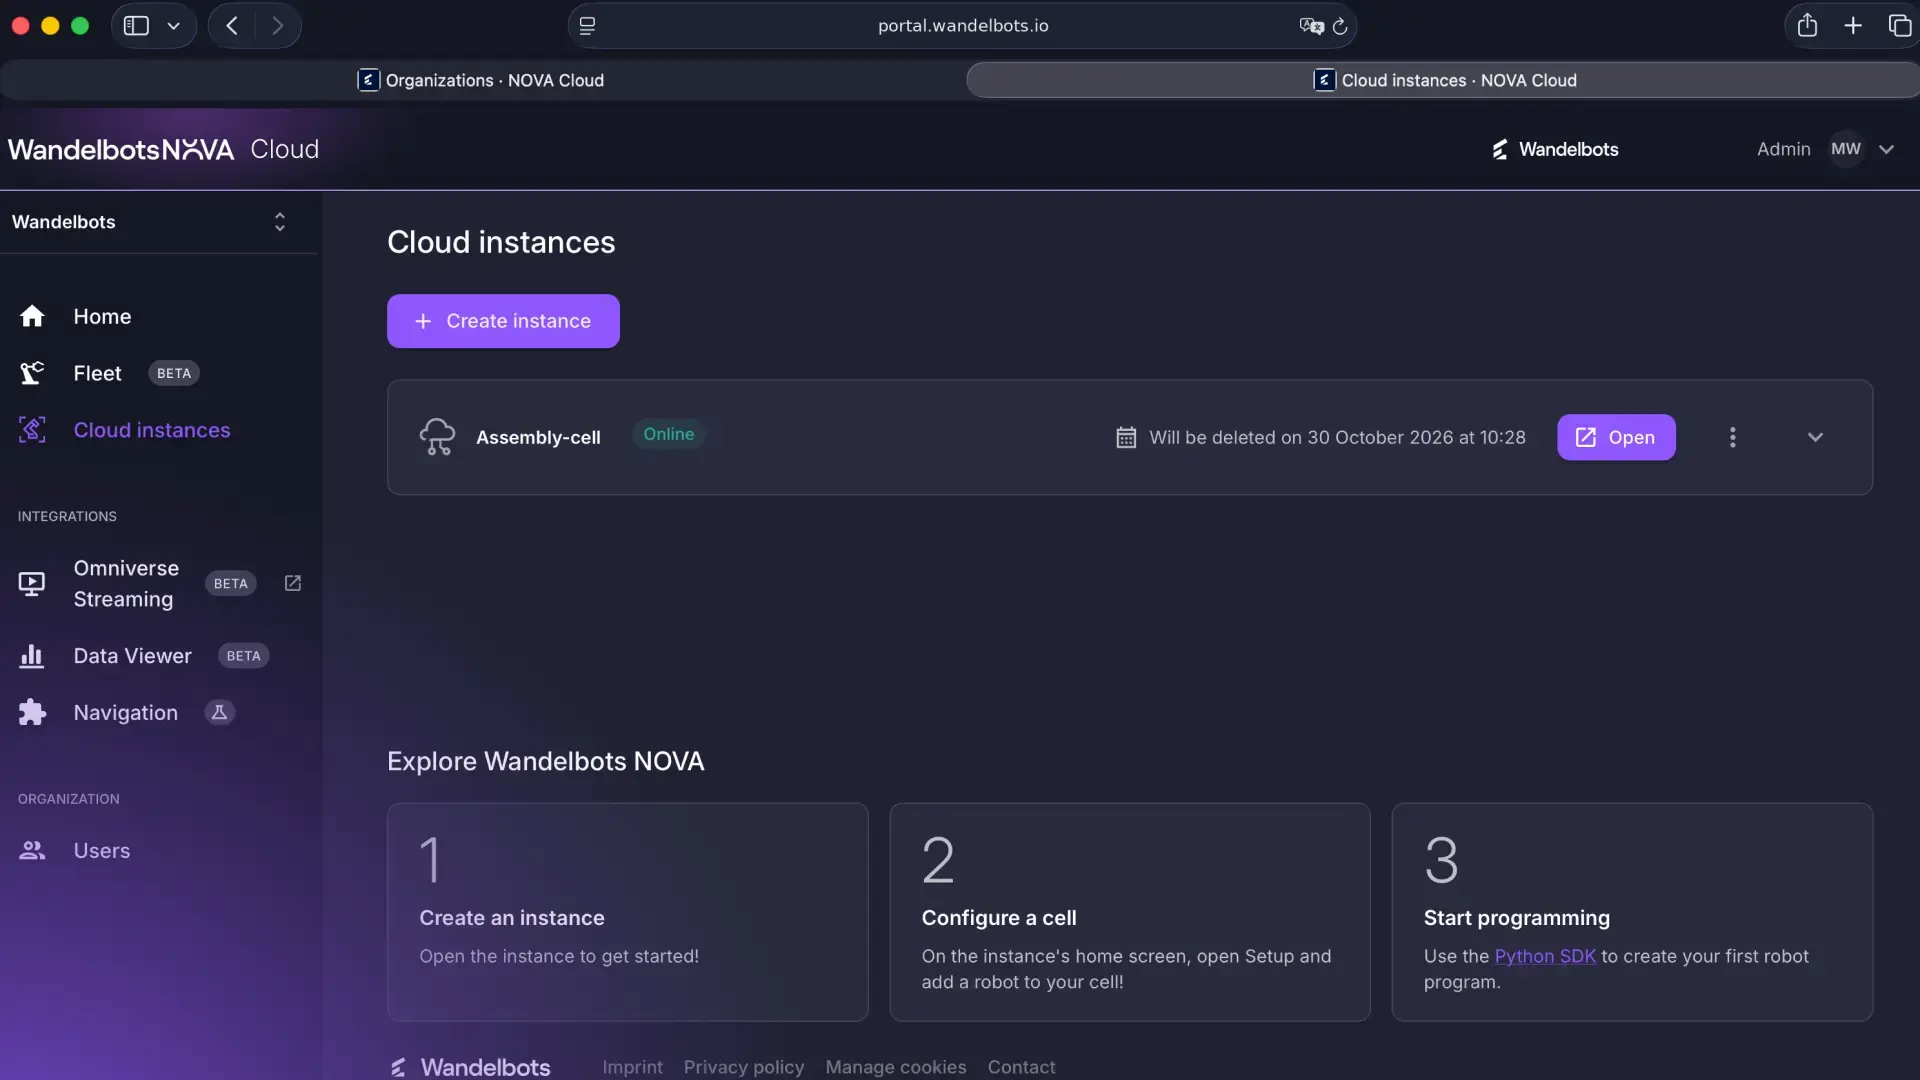1920x1080 pixels.
Task: Click the Users people icon
Action: coord(32,851)
